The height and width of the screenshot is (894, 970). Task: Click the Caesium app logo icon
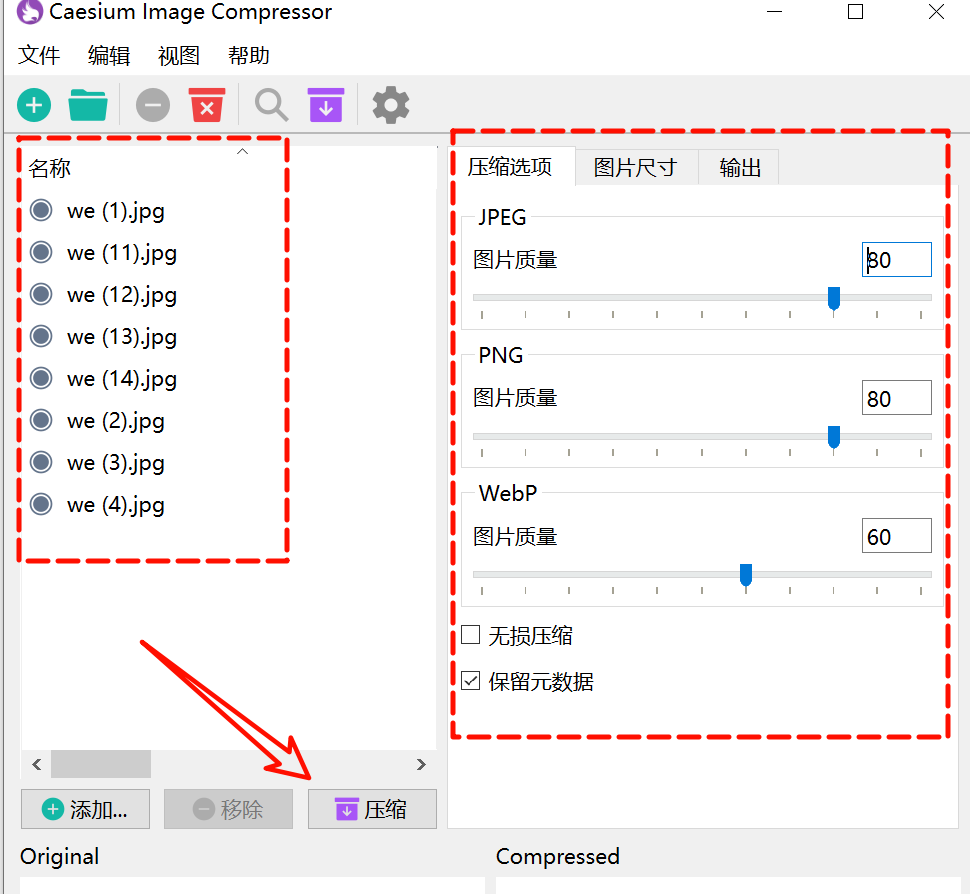29,12
